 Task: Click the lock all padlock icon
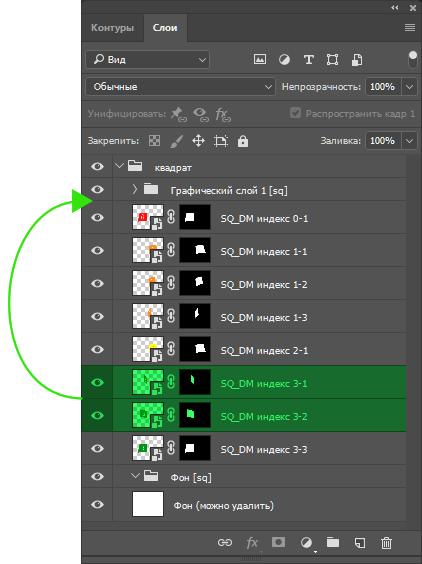coord(243,141)
